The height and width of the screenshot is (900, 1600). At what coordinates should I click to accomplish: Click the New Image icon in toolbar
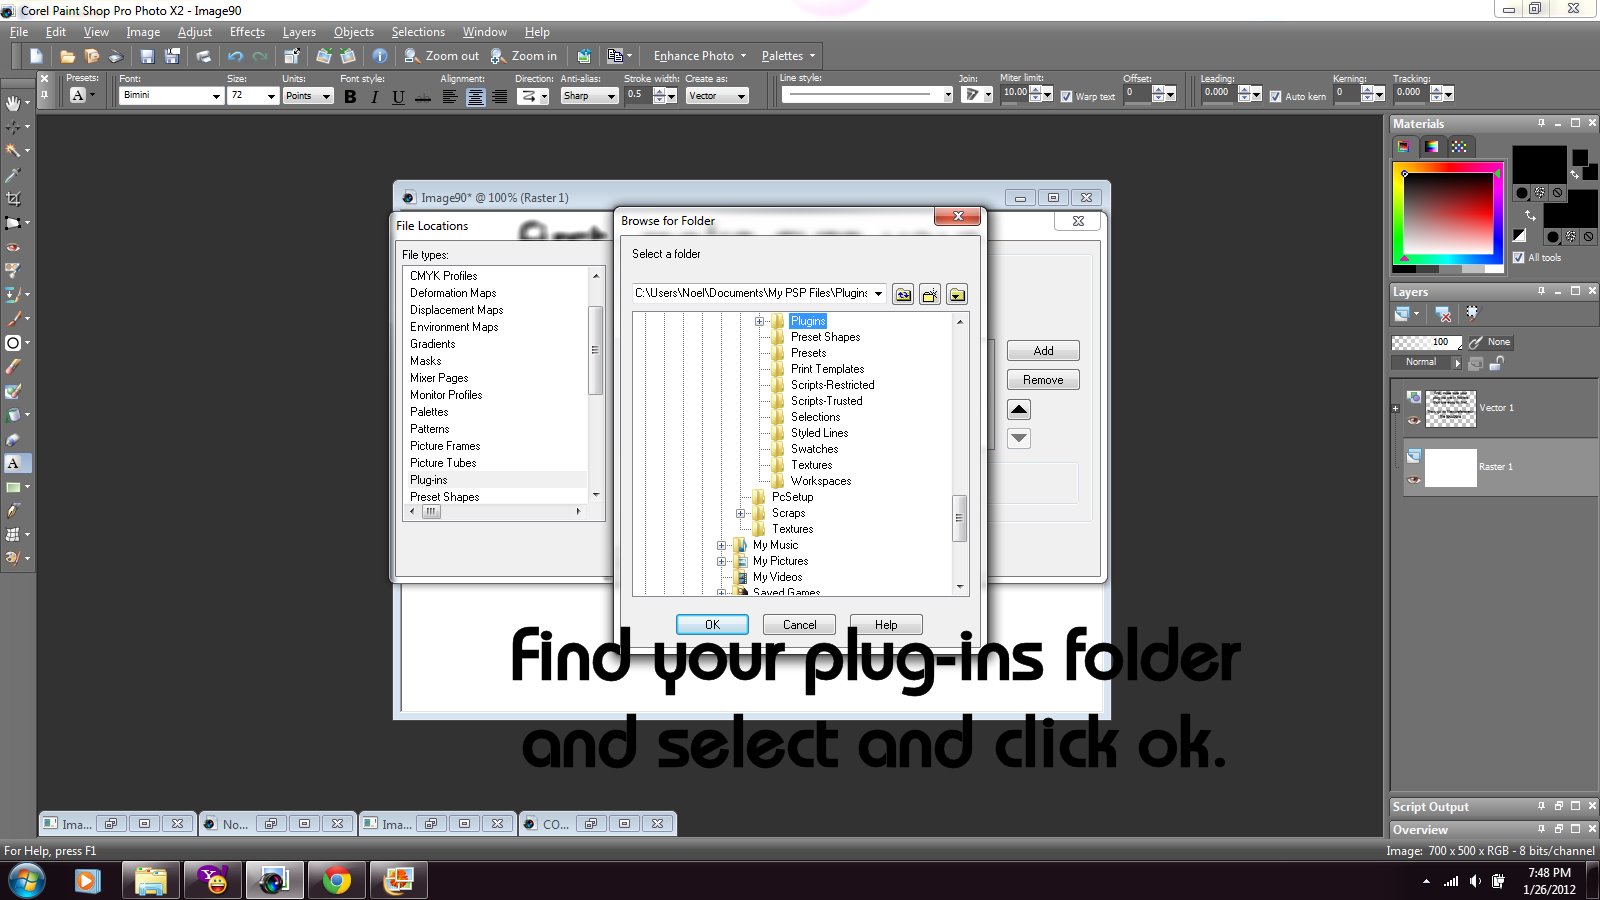pos(37,56)
